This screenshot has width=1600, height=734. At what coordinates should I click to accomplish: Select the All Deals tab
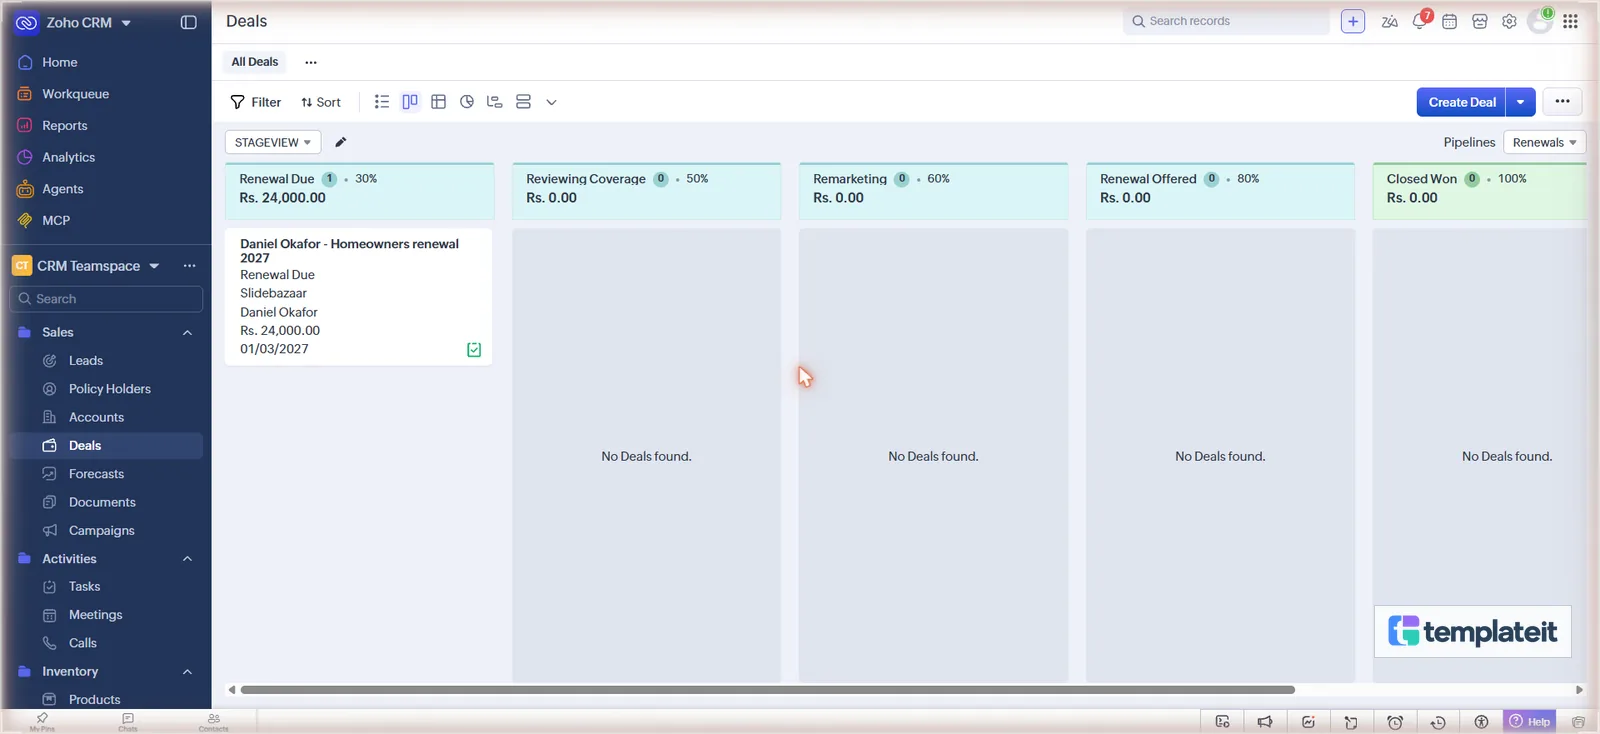tap(255, 62)
